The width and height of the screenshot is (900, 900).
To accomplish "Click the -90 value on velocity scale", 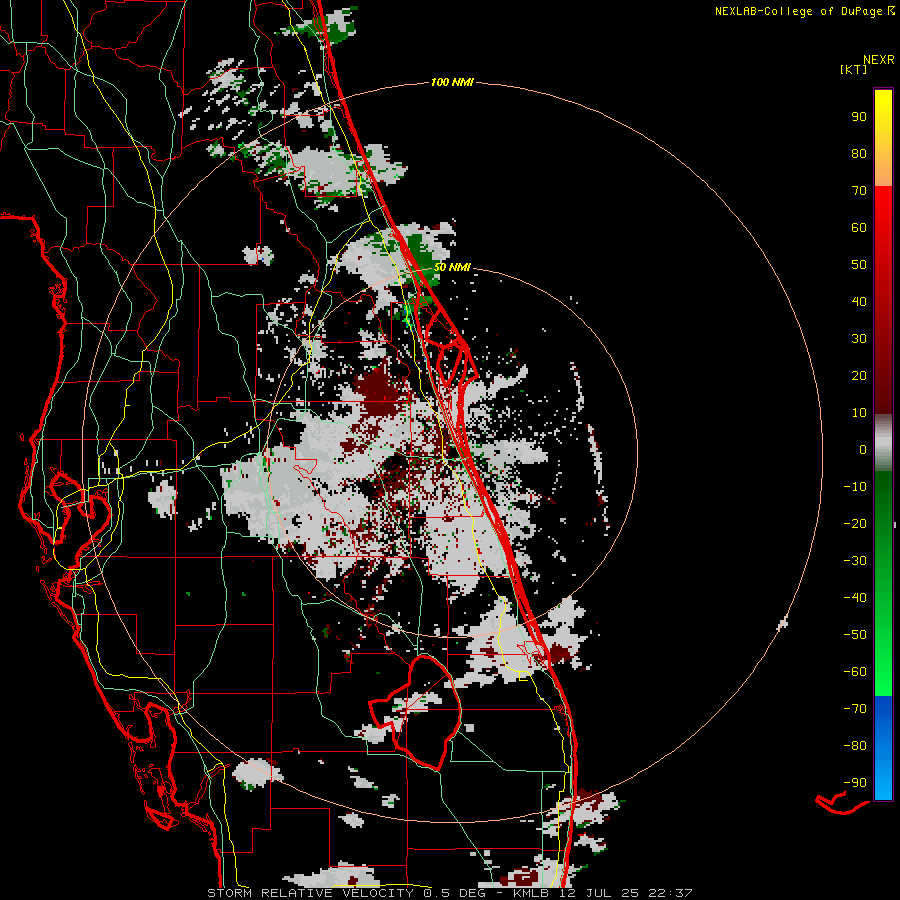I will click(x=855, y=782).
